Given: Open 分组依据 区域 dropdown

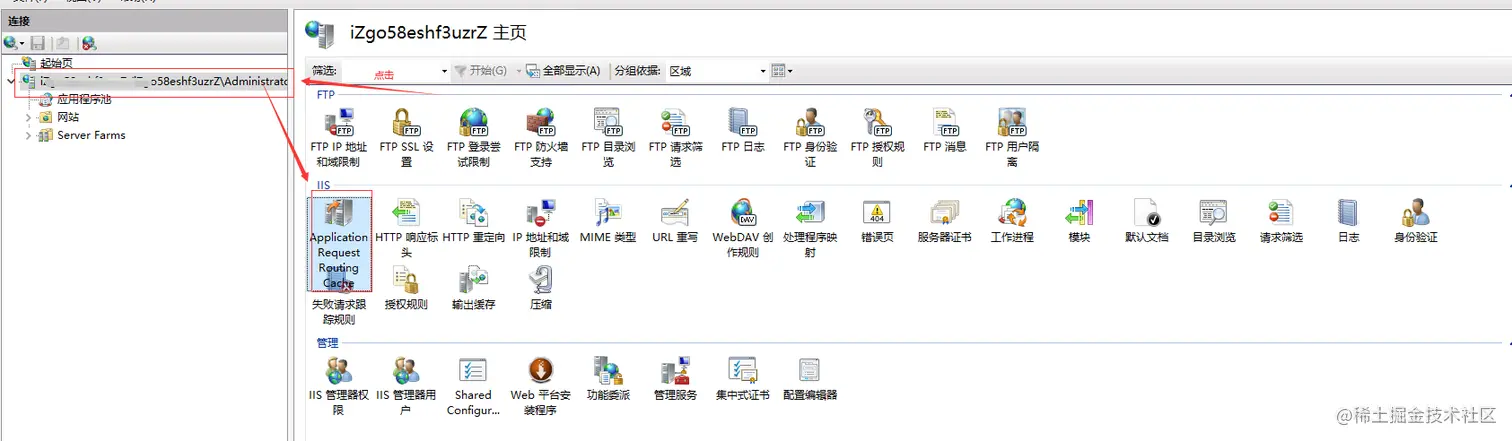Looking at the screenshot, I should point(716,71).
